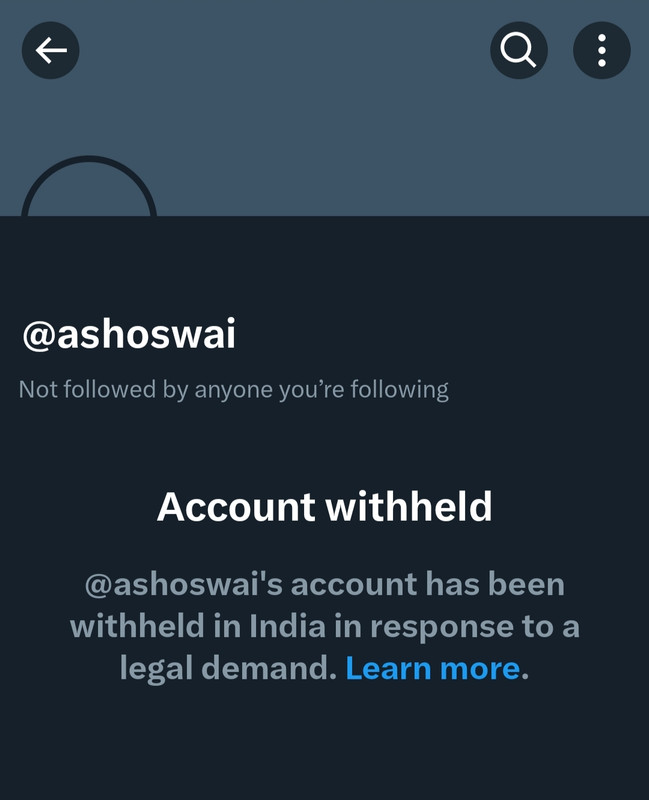The height and width of the screenshot is (800, 649).
Task: Click the word 'more' in blue link
Action: (480, 668)
